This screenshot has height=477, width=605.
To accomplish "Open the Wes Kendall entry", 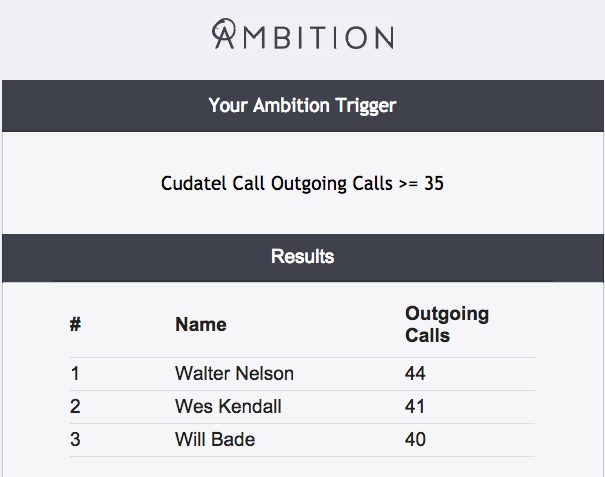I will [228, 407].
